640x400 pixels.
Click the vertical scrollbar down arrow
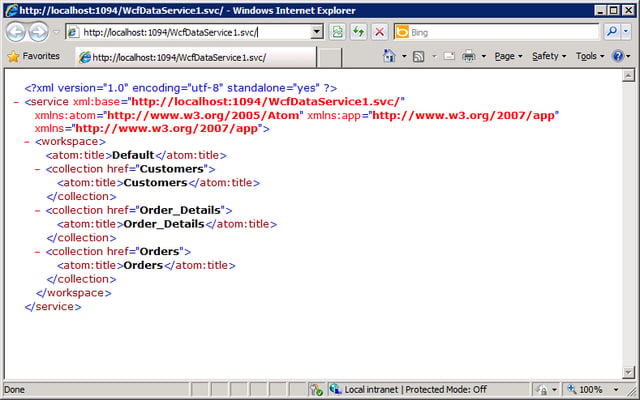(x=628, y=372)
